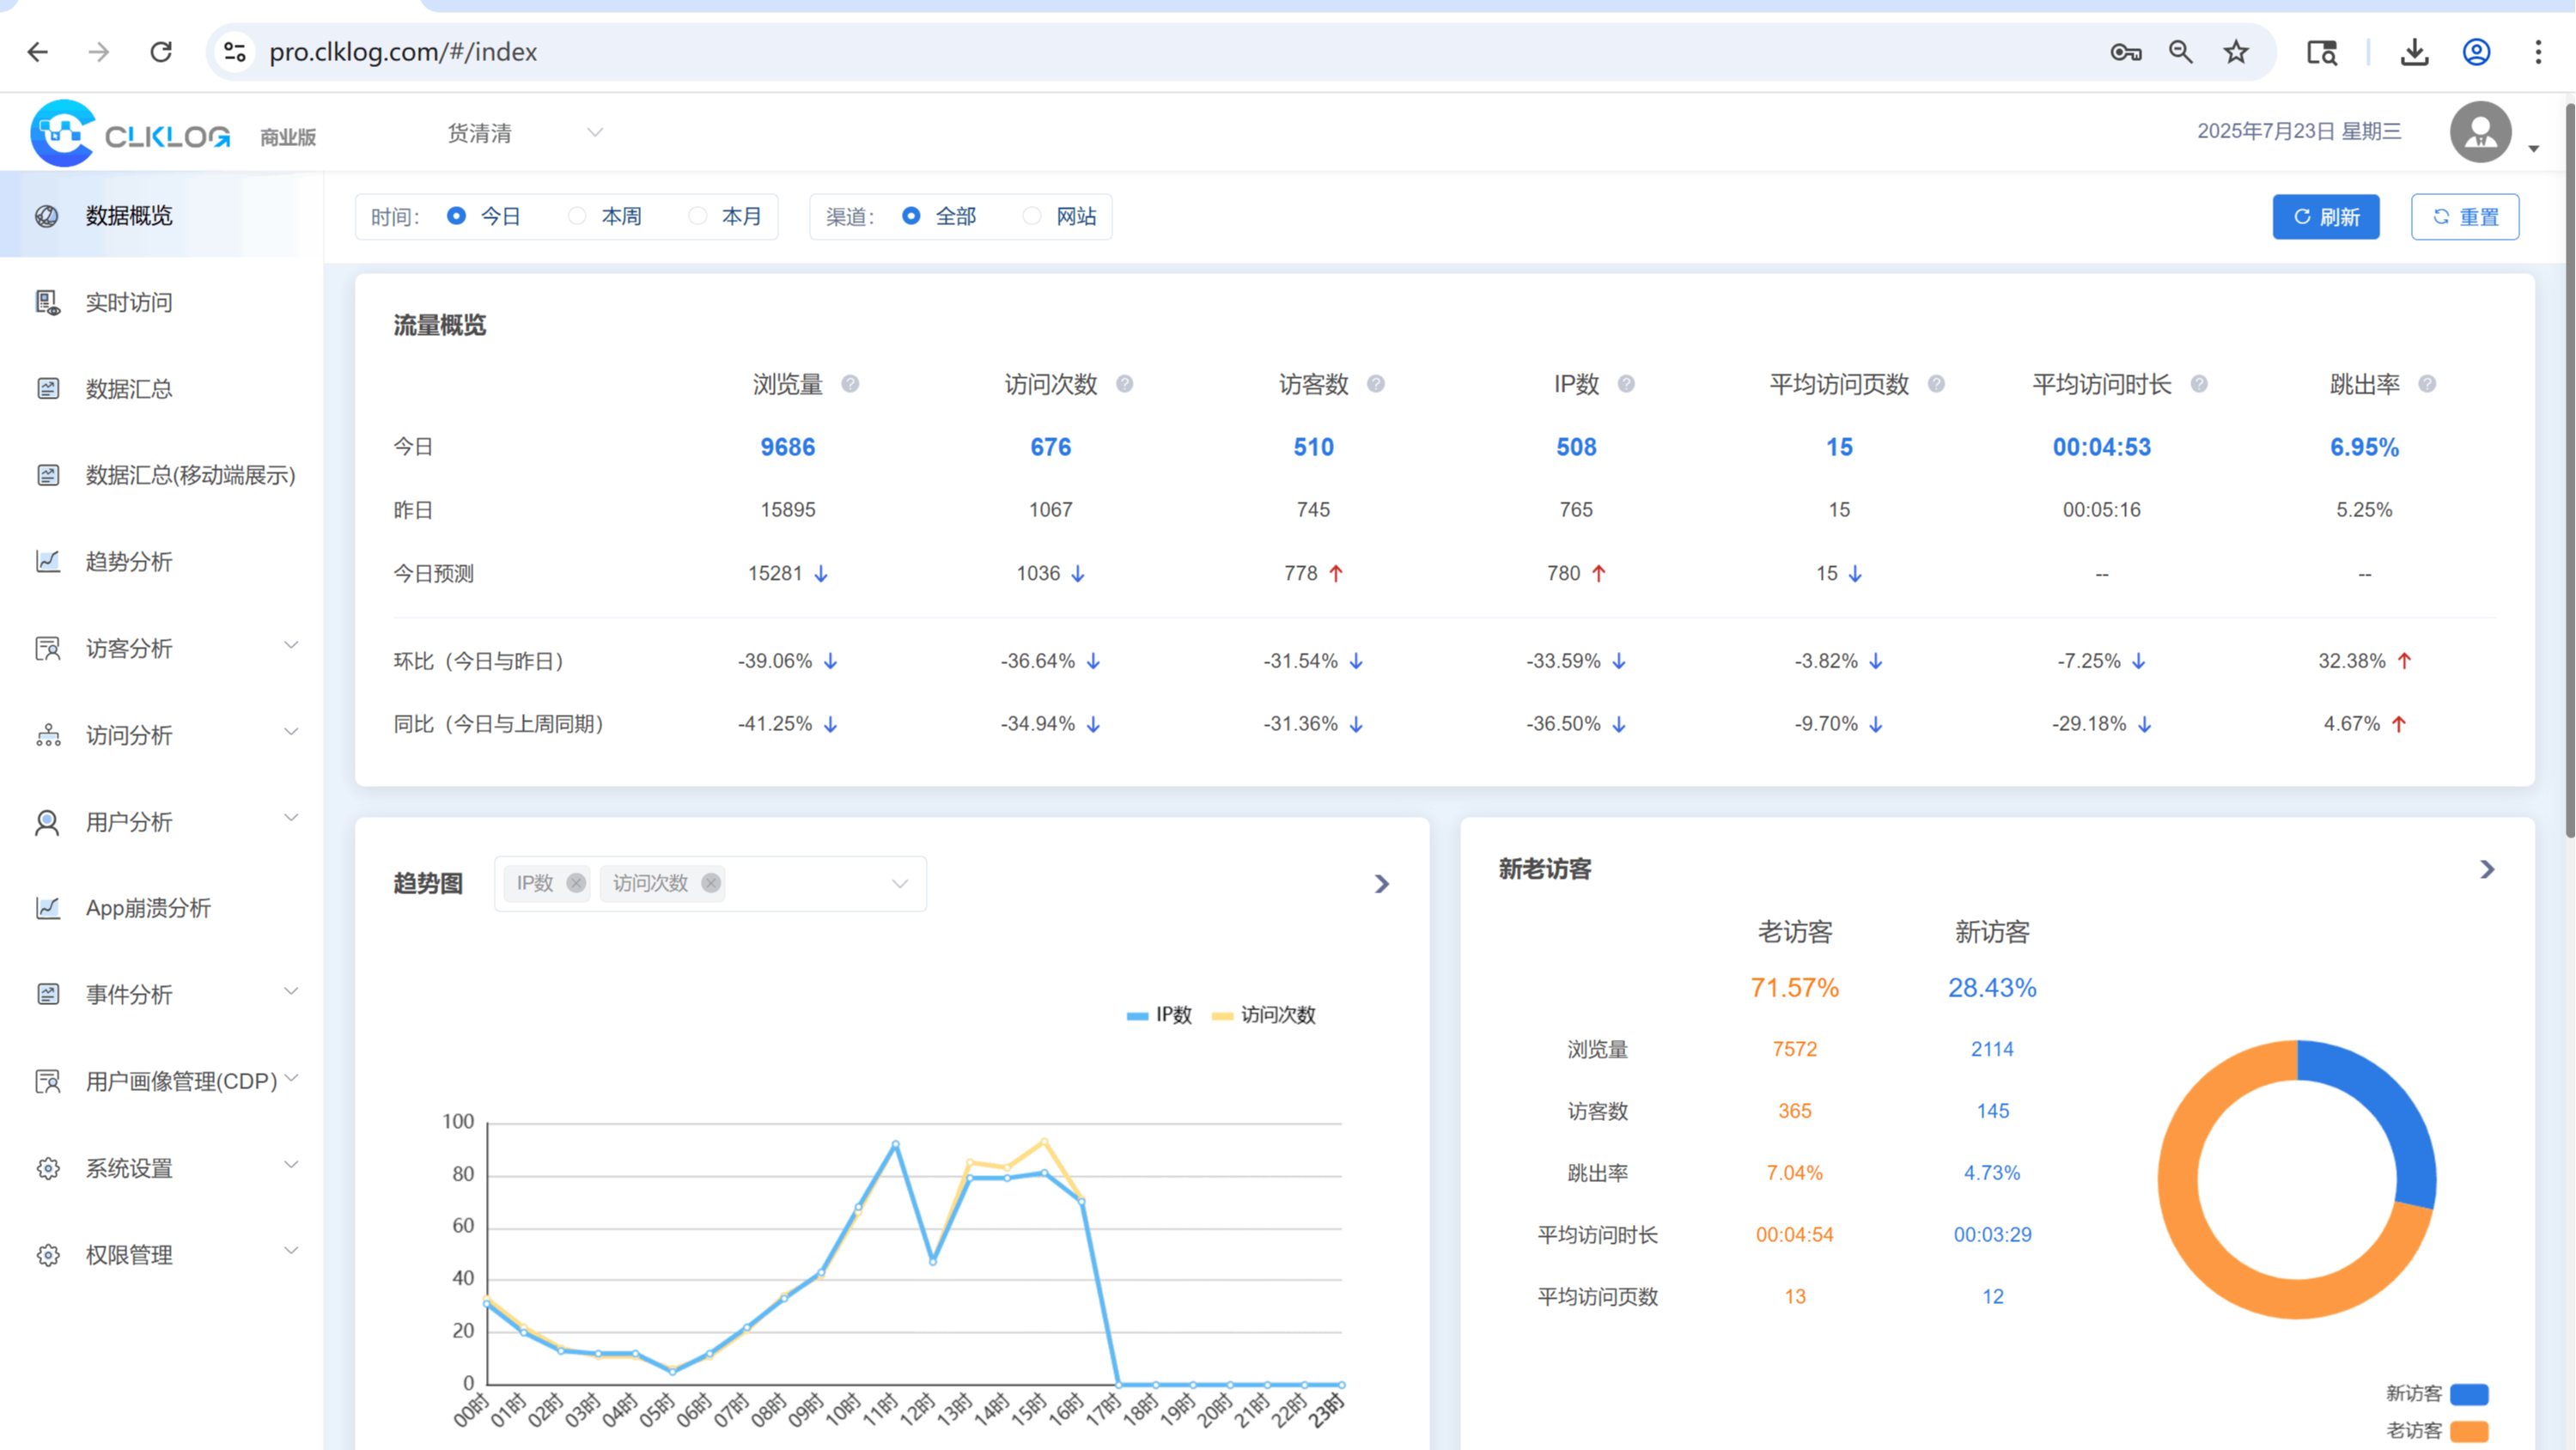This screenshot has width=2576, height=1450.
Task: Click the help icon next to 访客数
Action: (1376, 384)
